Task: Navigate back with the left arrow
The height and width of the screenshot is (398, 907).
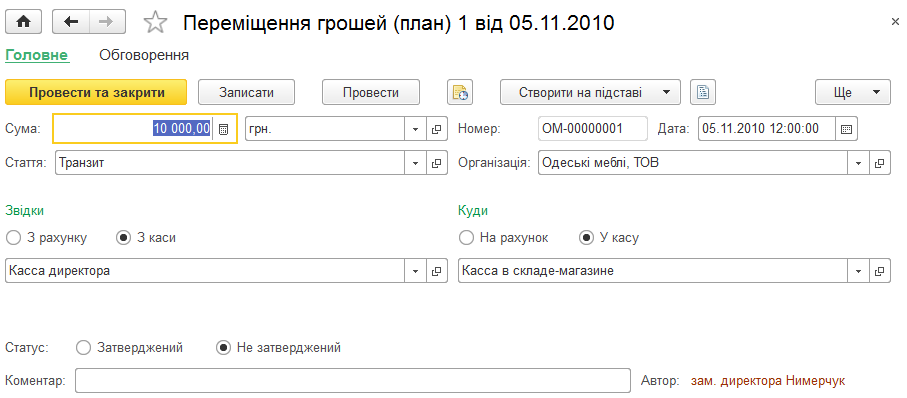Action: click(x=71, y=22)
